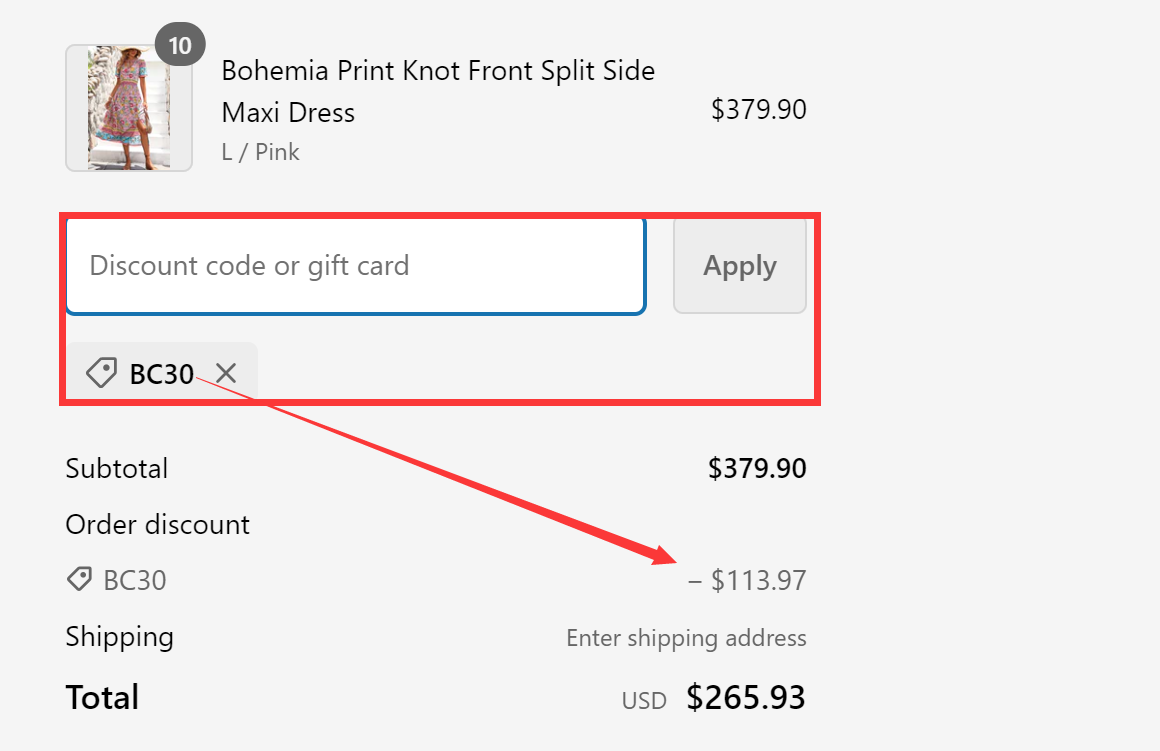Remove the BC30 discount code
Viewport: 1160px width, 751px height.
pos(225,372)
